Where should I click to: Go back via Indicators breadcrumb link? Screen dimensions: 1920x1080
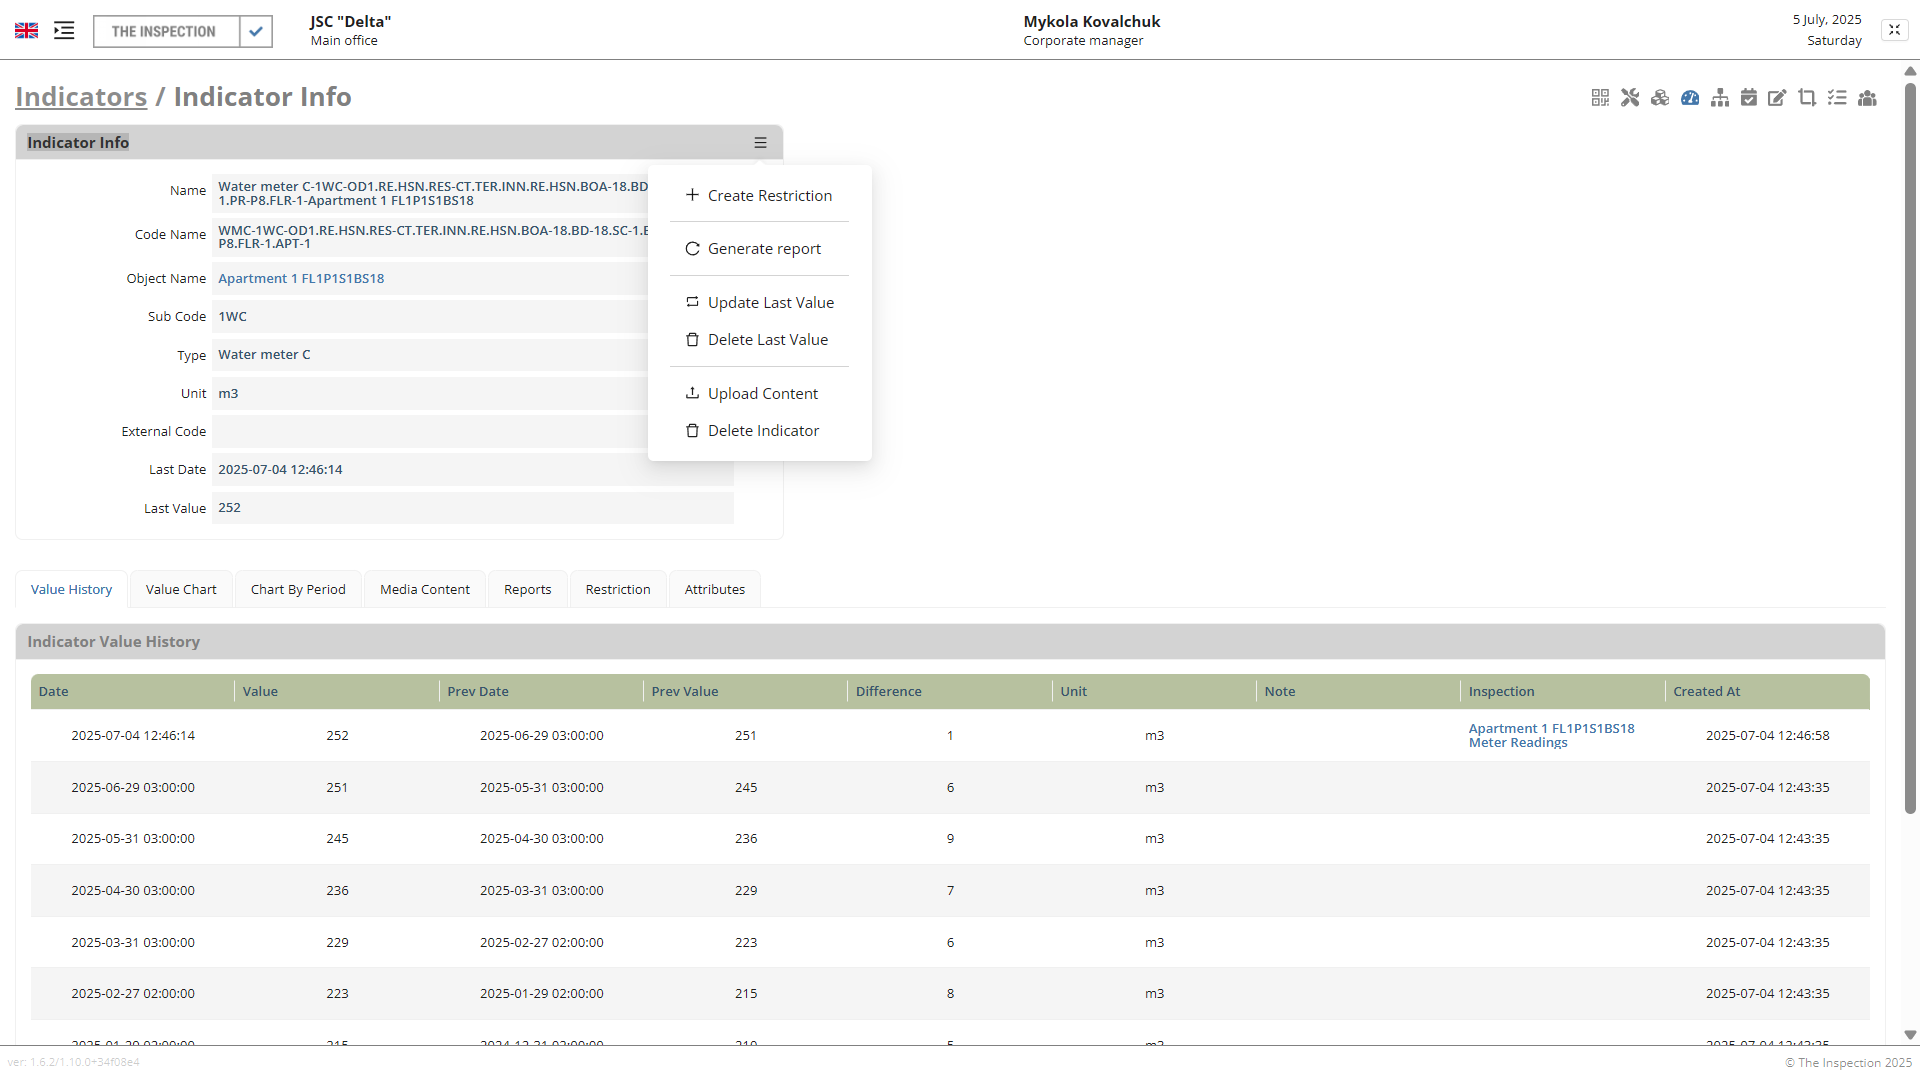(x=81, y=97)
